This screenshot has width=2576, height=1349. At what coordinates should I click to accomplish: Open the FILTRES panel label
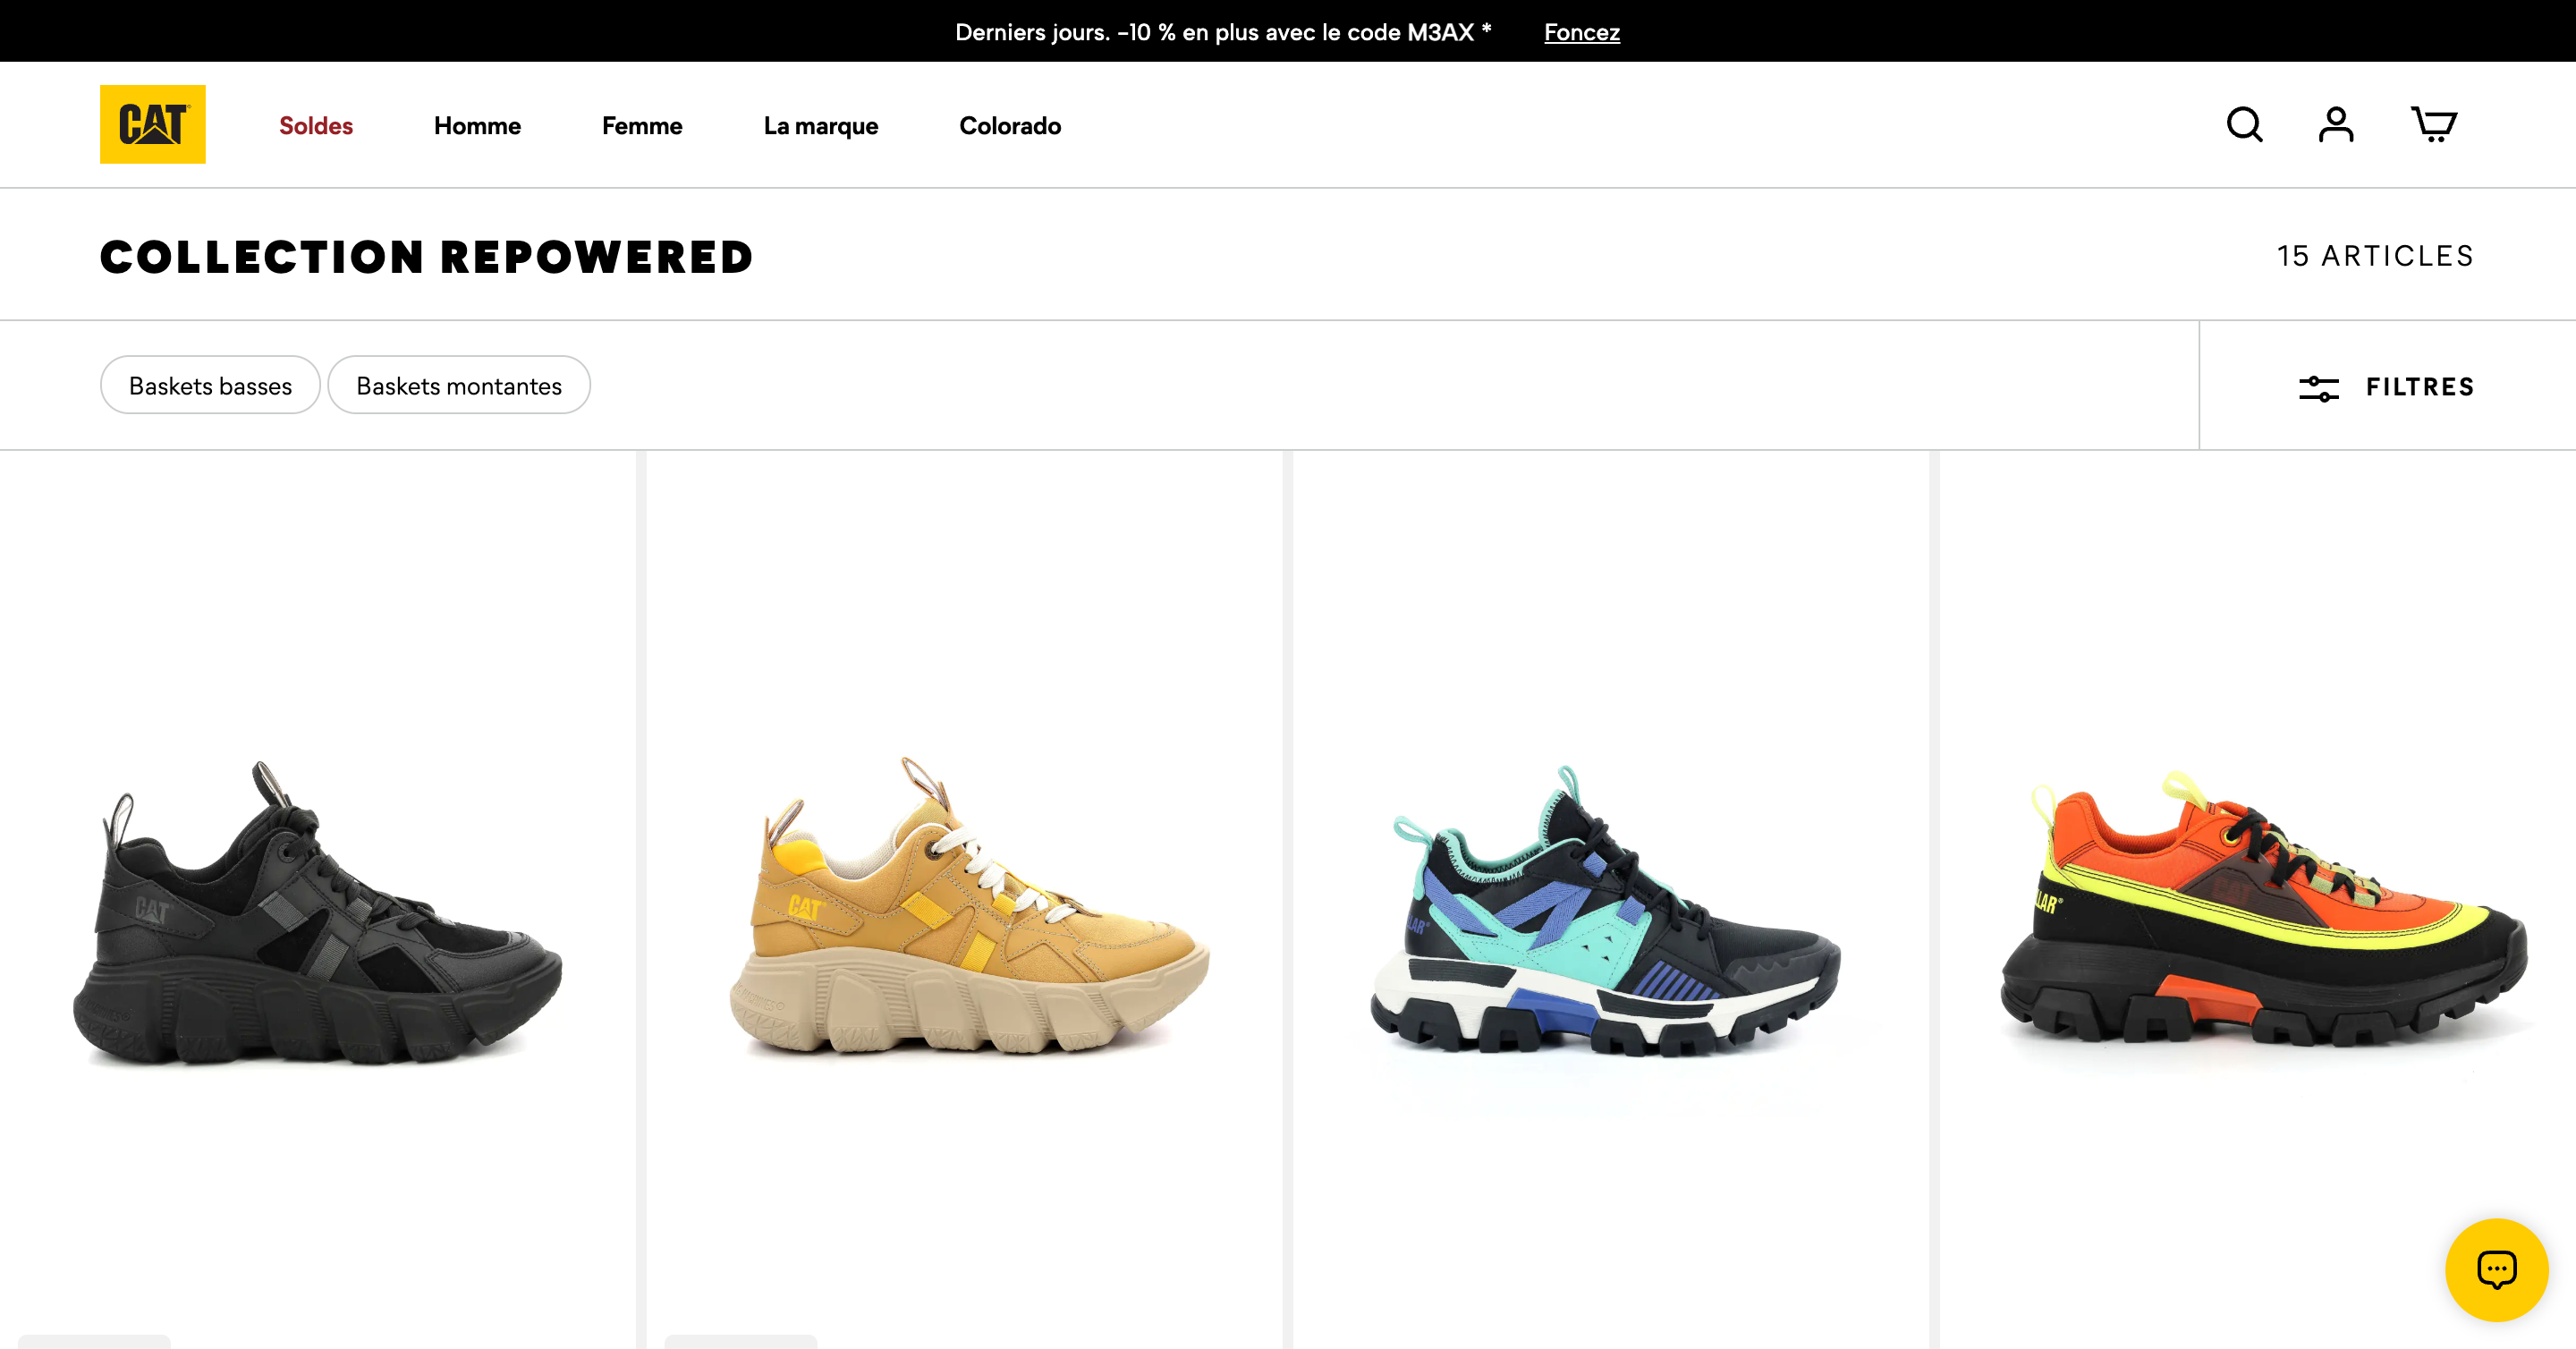[x=2420, y=387]
